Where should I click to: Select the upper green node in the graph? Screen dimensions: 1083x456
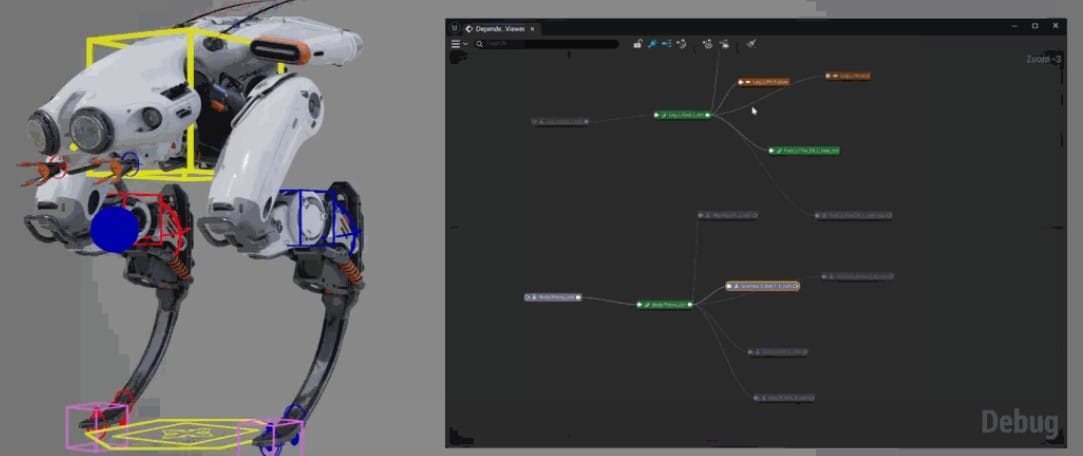tap(683, 115)
